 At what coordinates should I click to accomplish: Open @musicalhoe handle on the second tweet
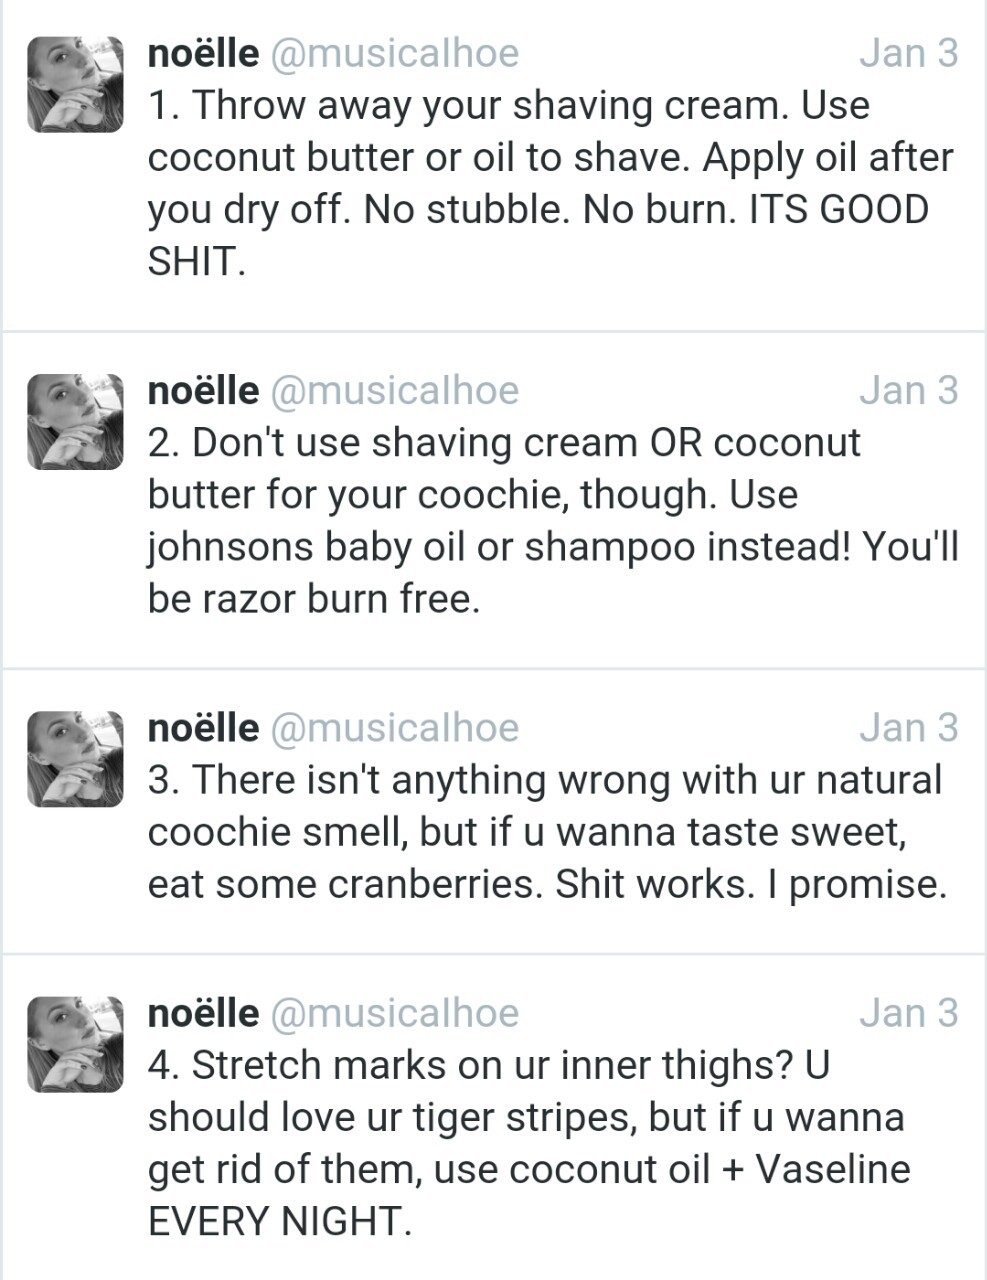click(395, 390)
